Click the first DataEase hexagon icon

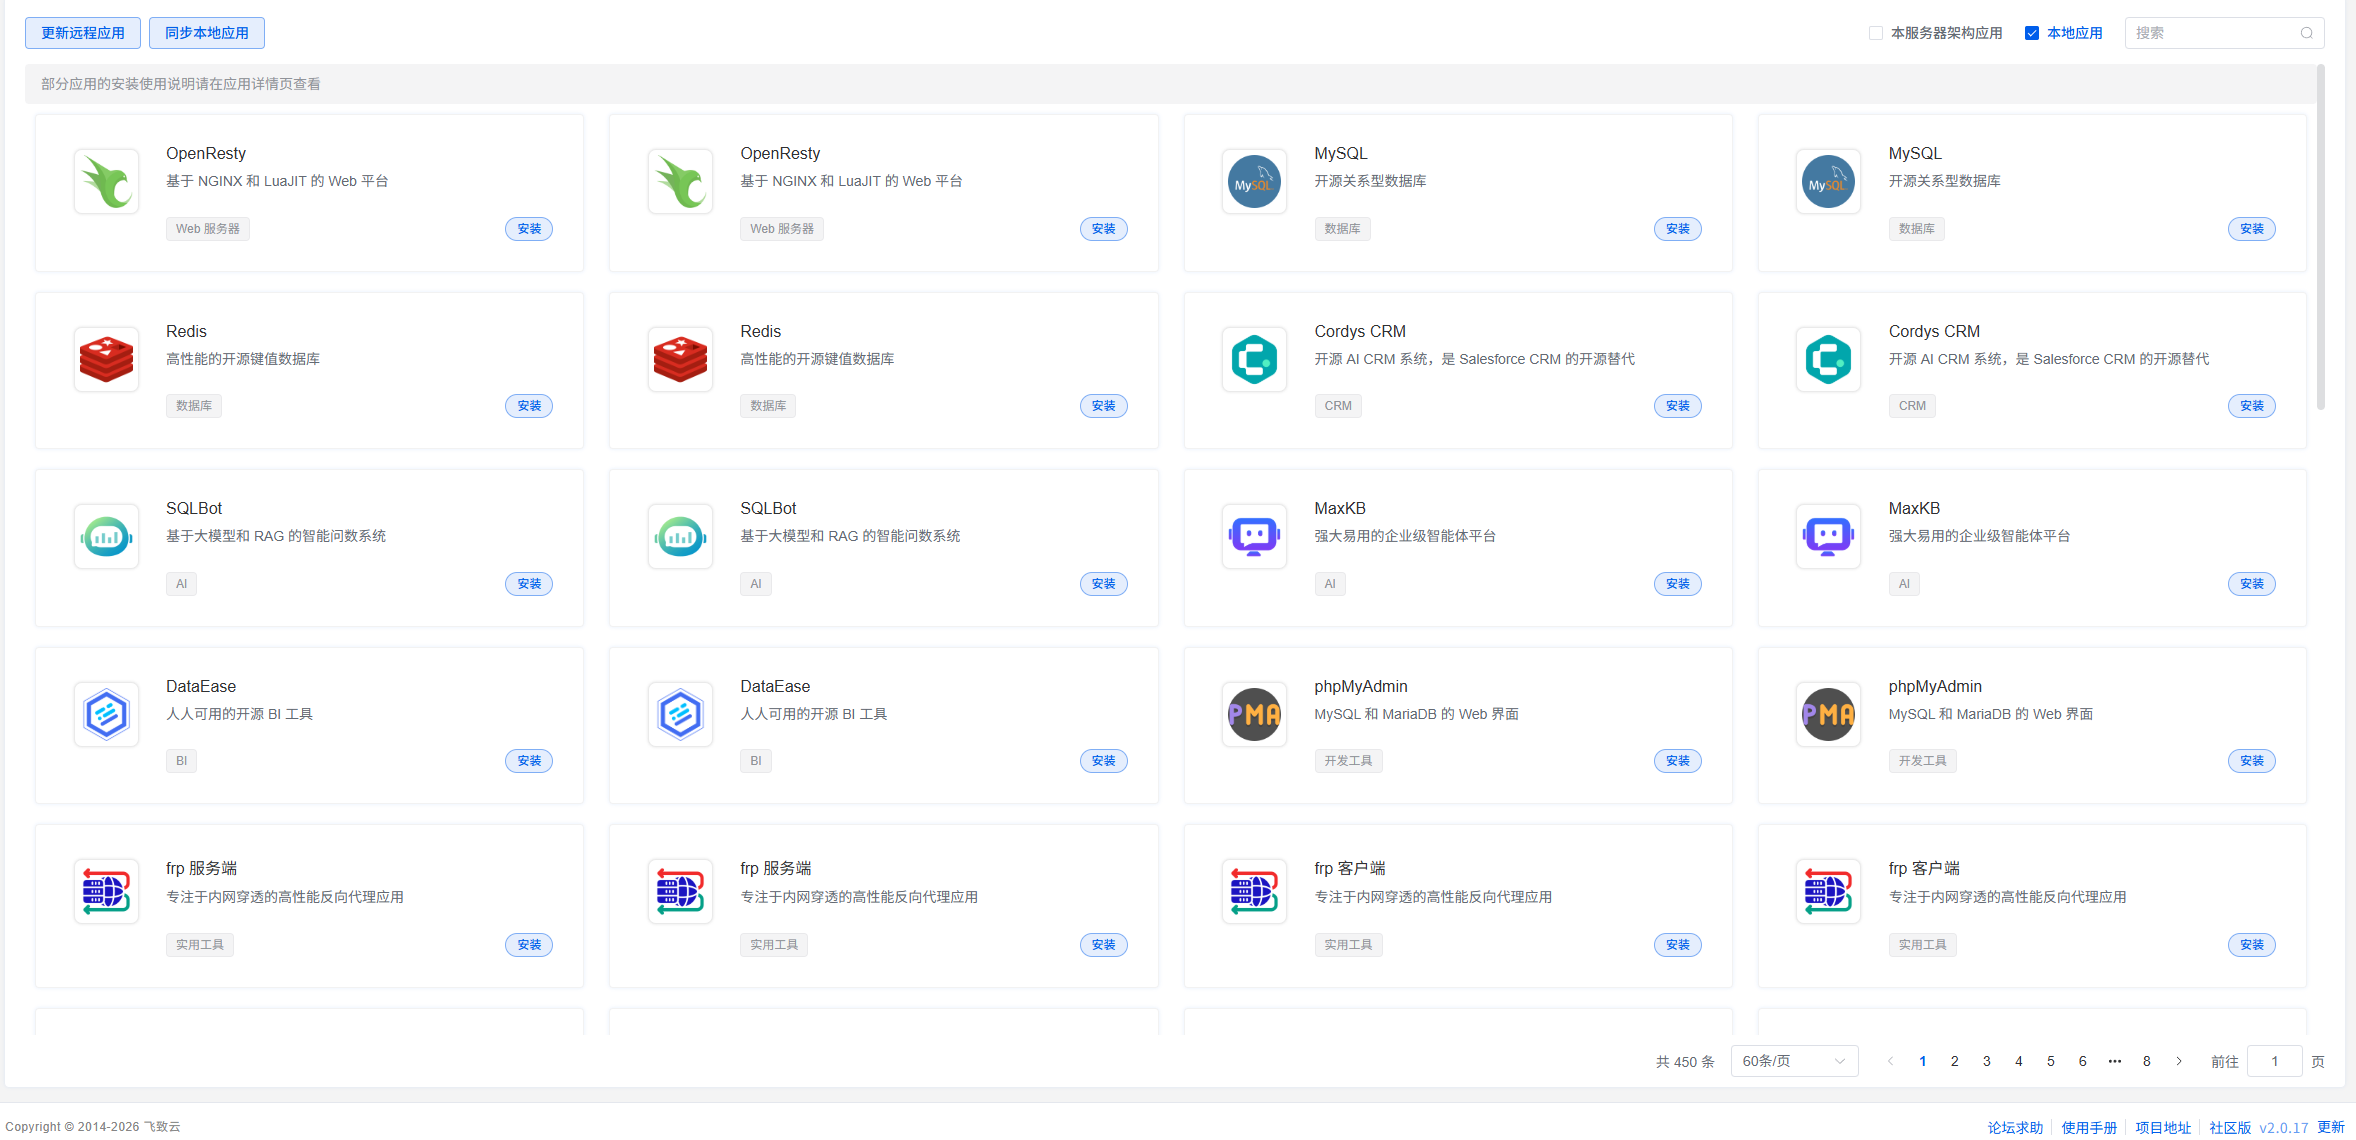[106, 714]
